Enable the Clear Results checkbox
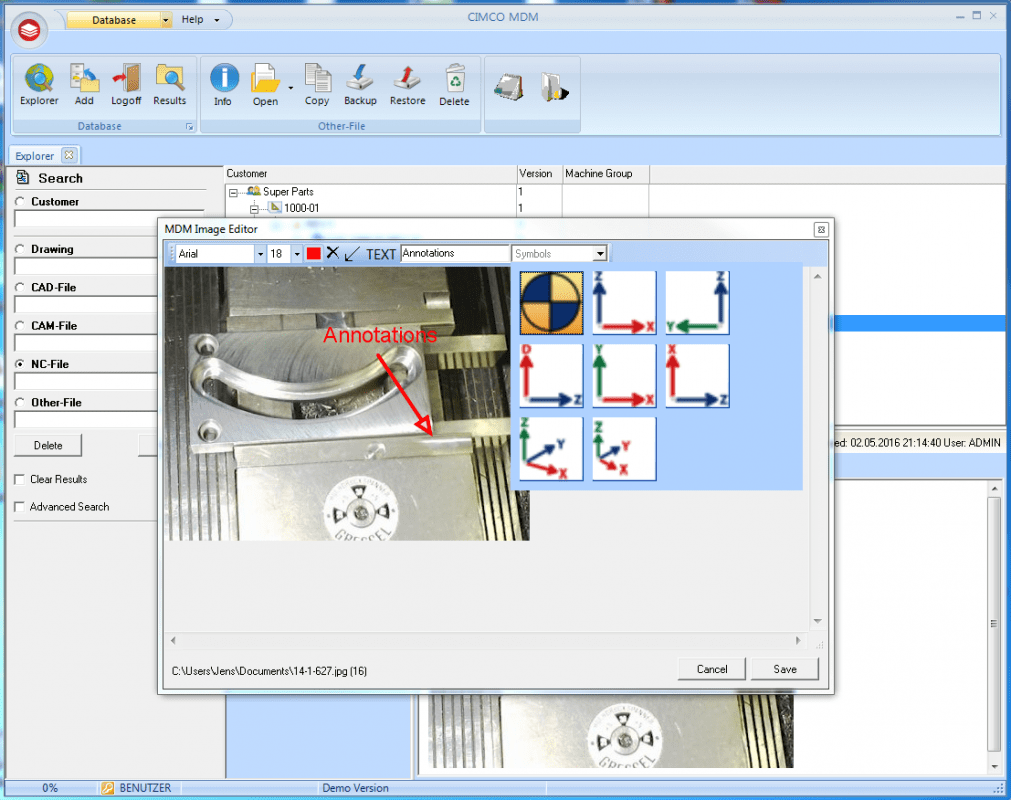This screenshot has height=800, width=1011. [17, 479]
